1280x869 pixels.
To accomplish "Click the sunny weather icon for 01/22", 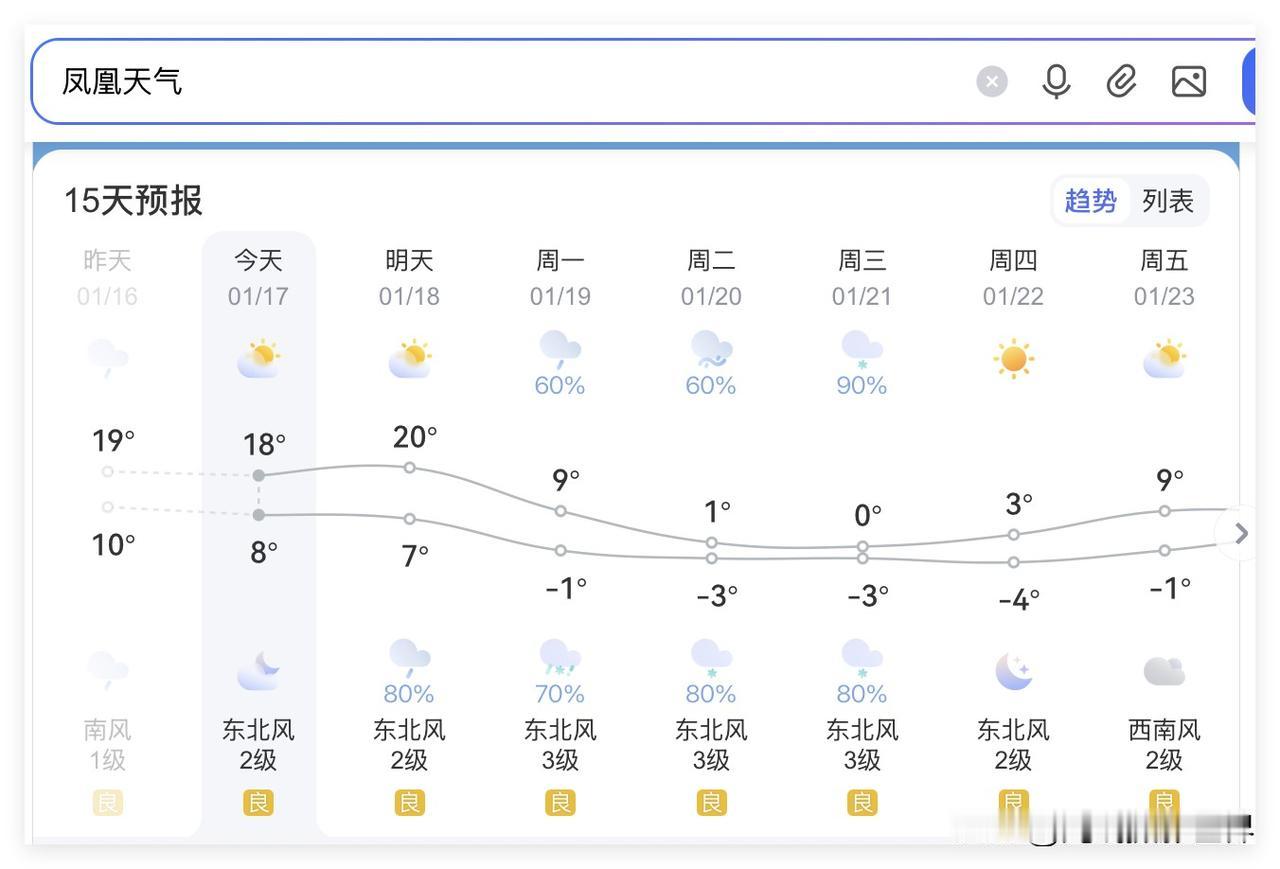I will click(1013, 358).
